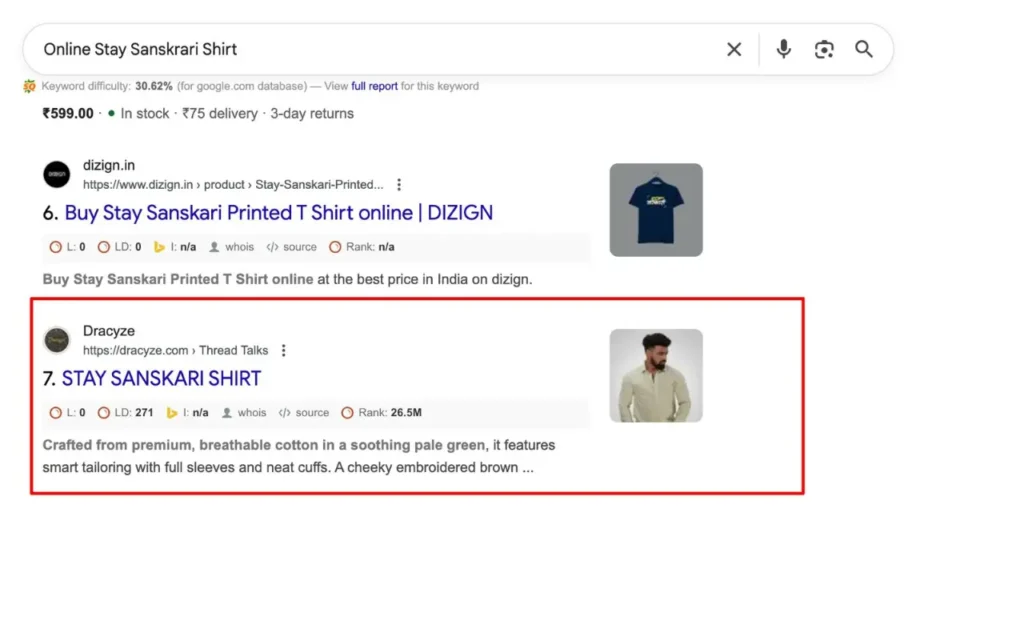Open more options for dizign.in result
This screenshot has width=1024, height=637.
(399, 185)
